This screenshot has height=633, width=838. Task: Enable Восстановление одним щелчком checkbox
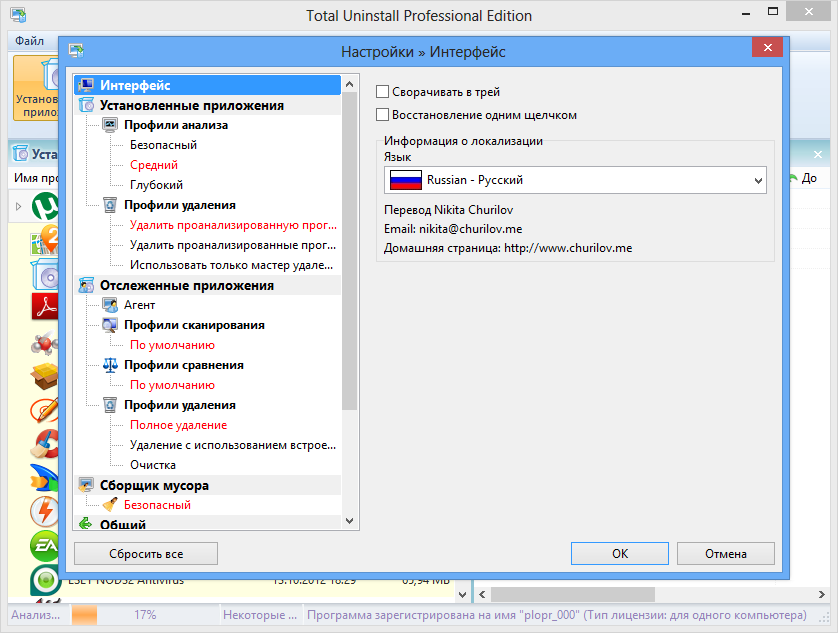tap(382, 115)
